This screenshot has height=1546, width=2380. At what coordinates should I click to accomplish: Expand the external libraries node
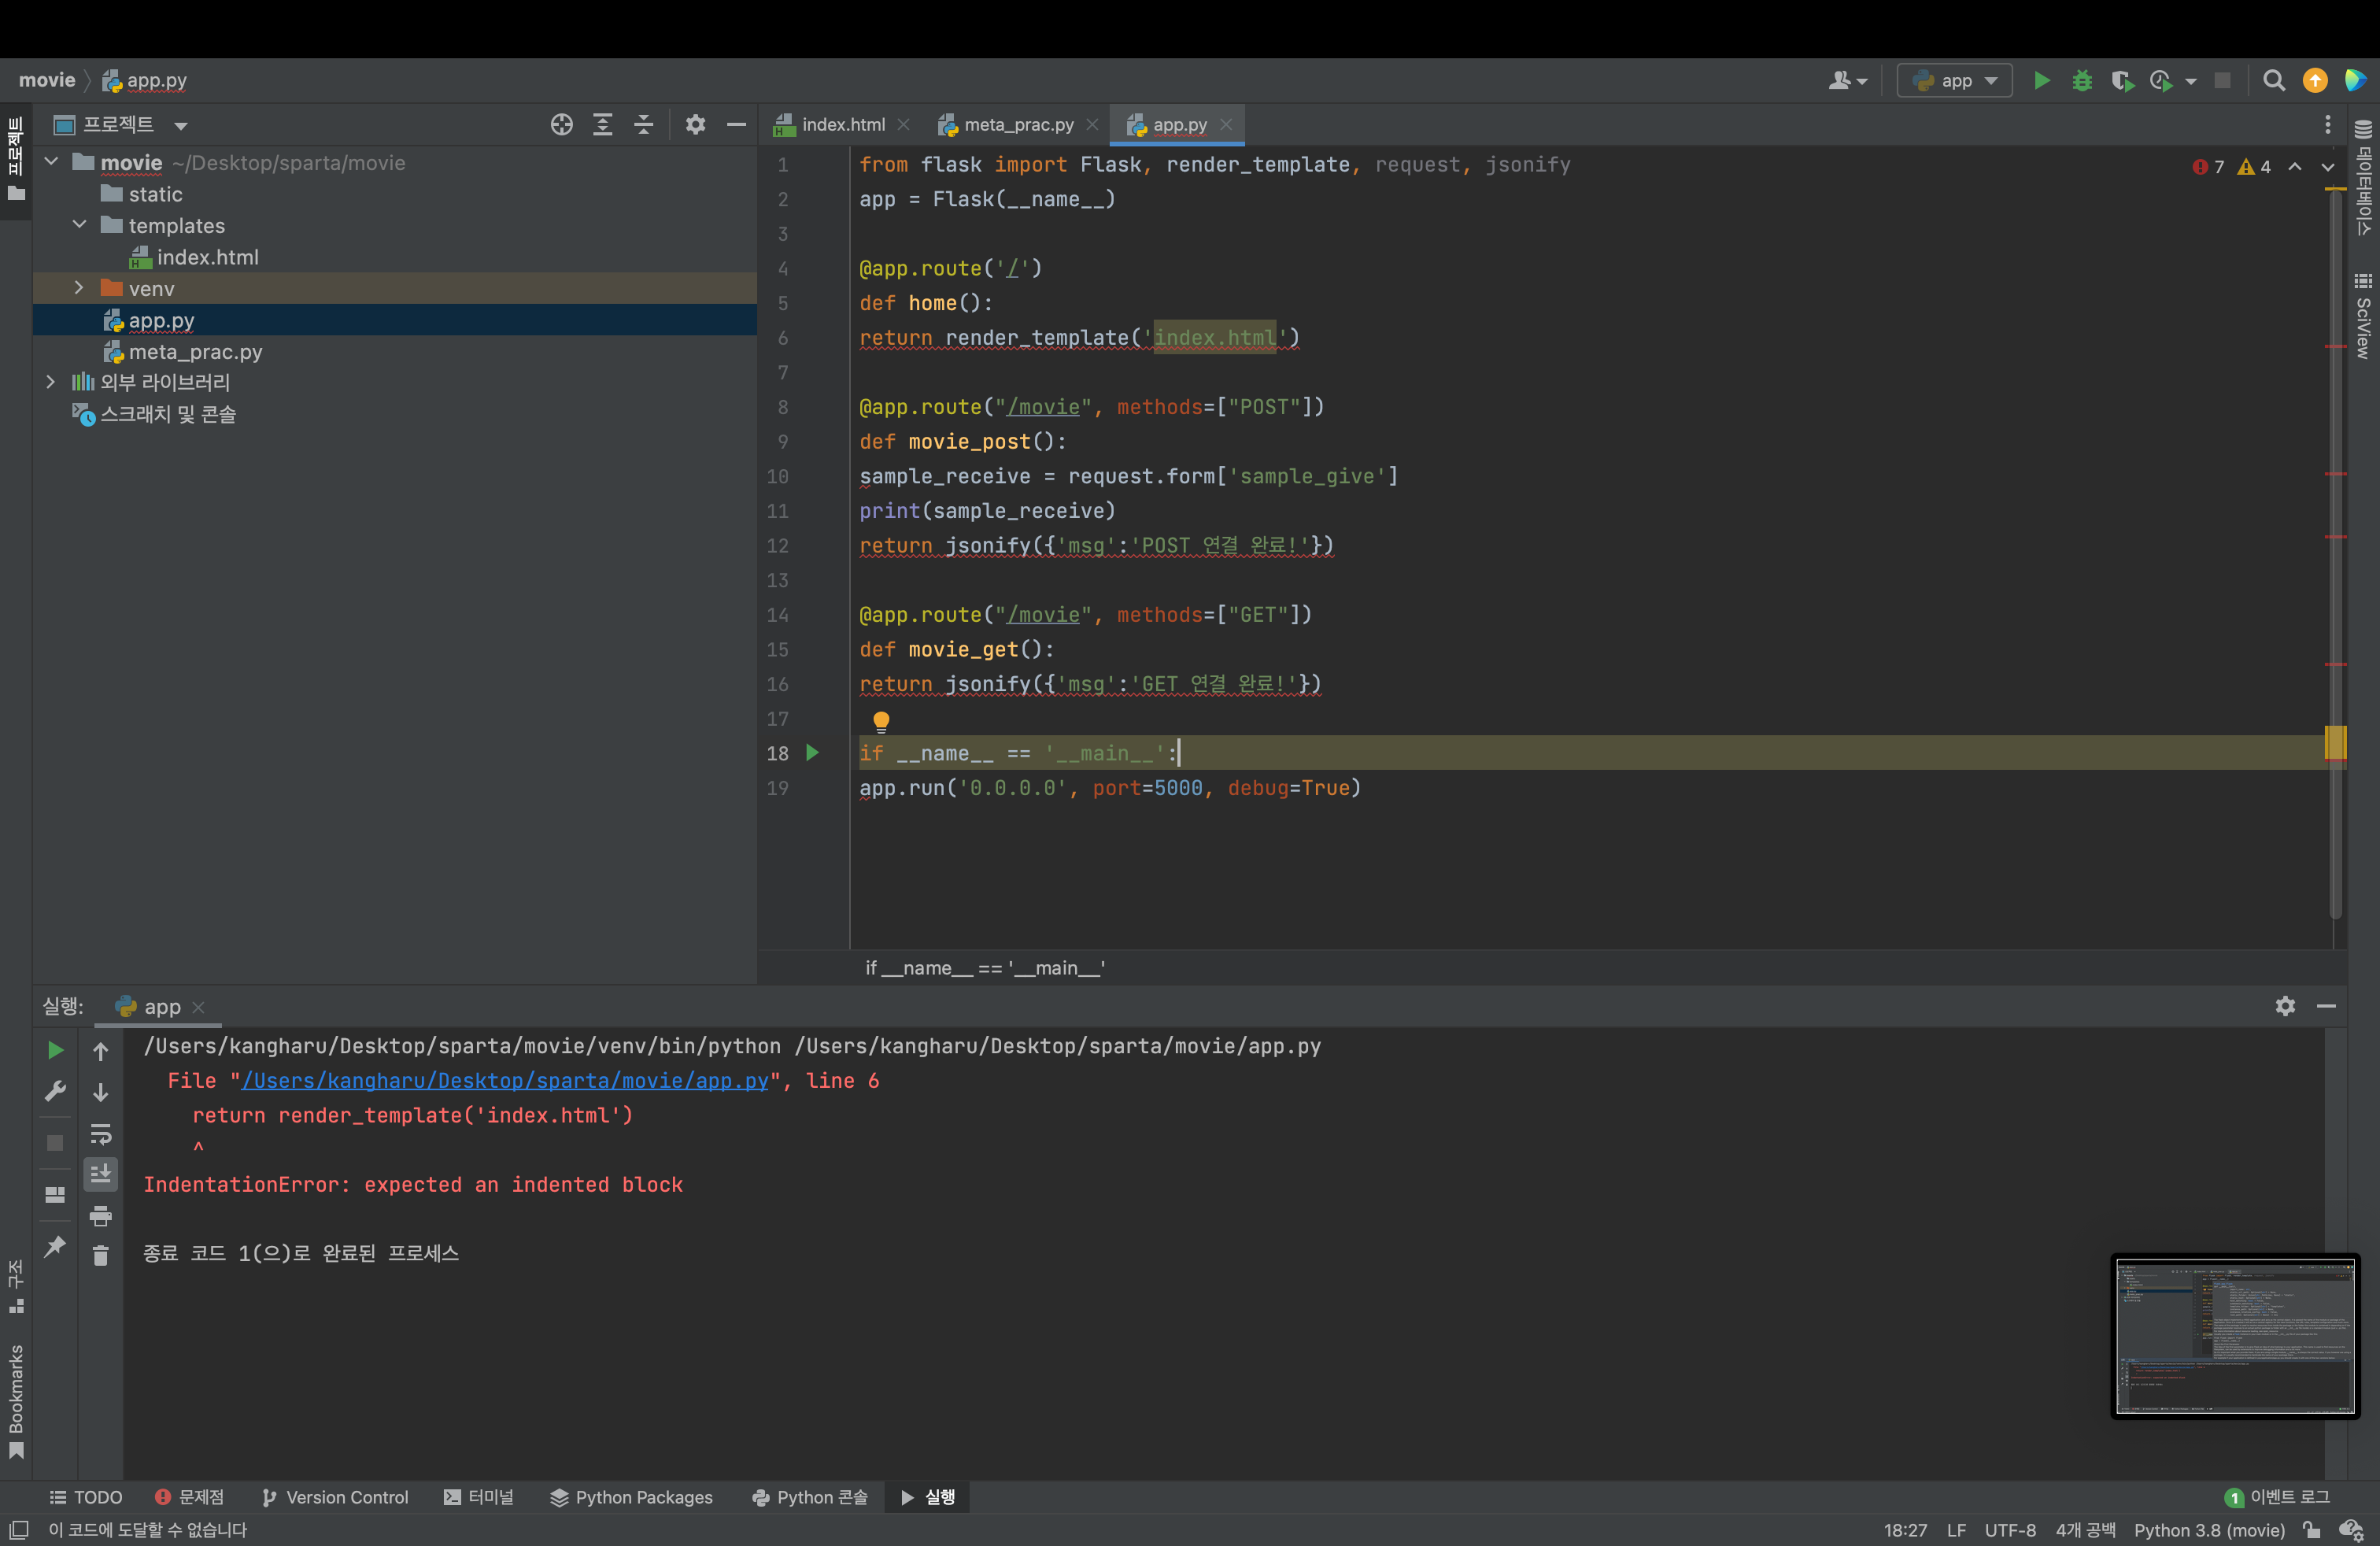pos(51,382)
